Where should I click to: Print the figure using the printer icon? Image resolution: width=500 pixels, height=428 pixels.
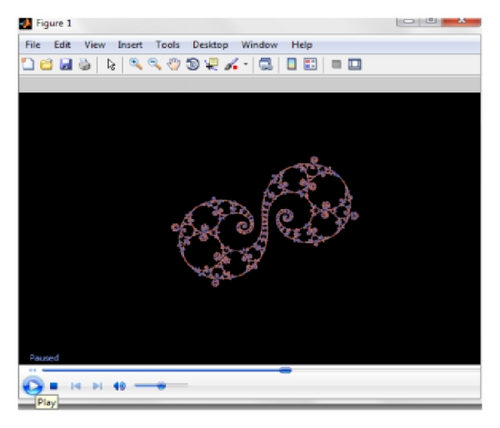[85, 64]
